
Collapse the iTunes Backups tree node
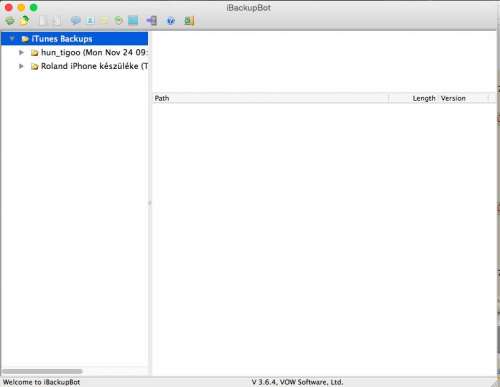pos(12,39)
